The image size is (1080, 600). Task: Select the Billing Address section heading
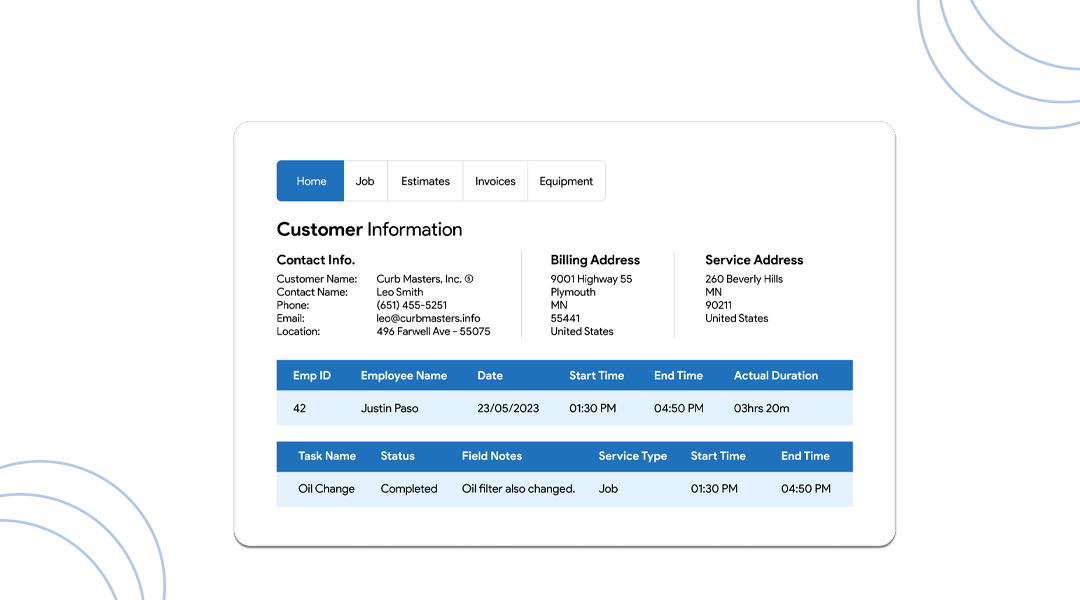(594, 259)
